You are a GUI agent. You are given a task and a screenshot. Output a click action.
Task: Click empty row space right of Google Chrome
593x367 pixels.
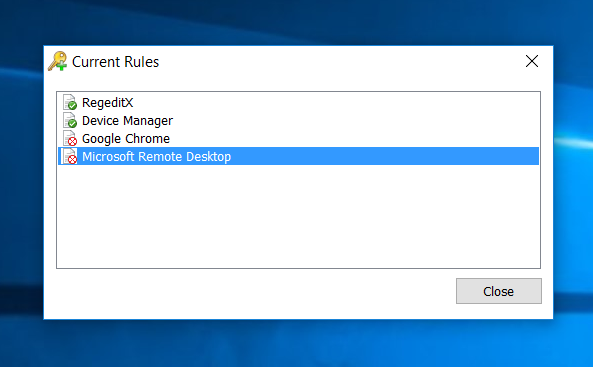tap(355, 139)
